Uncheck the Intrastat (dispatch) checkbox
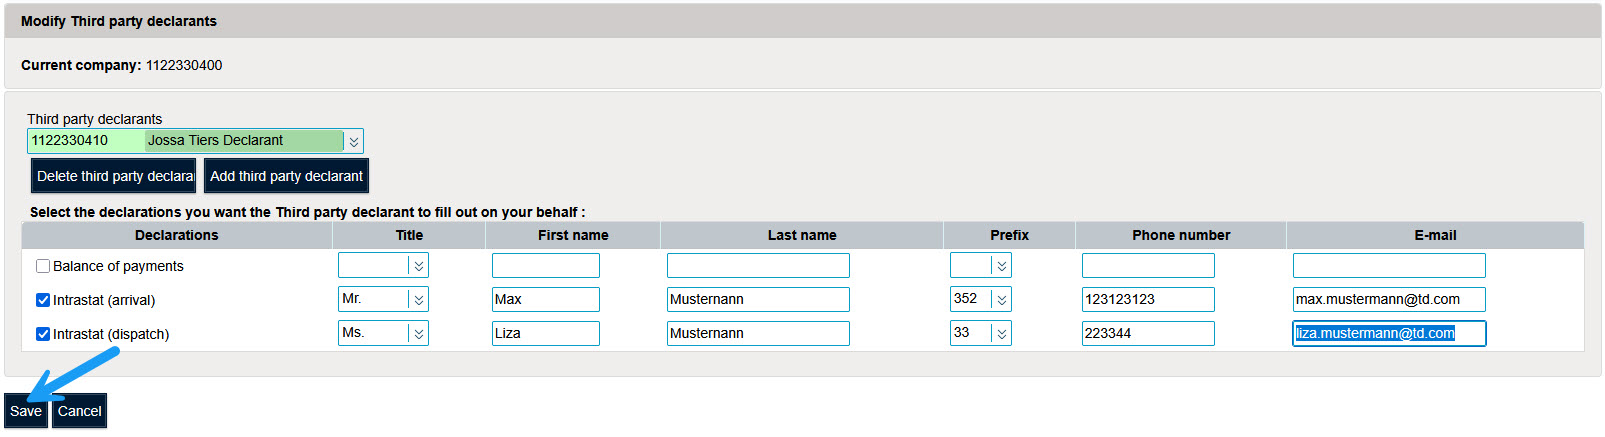Screen dimensions: 1605x437 (43, 334)
